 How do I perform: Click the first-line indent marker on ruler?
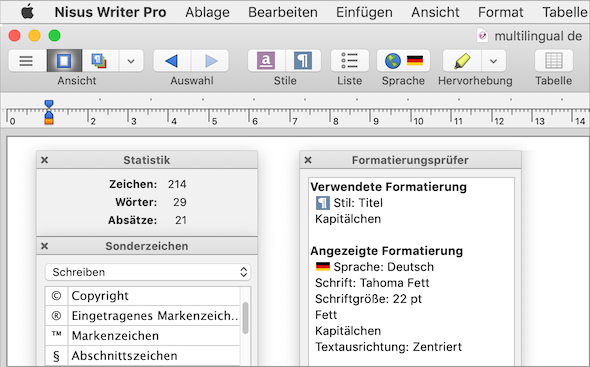49,104
